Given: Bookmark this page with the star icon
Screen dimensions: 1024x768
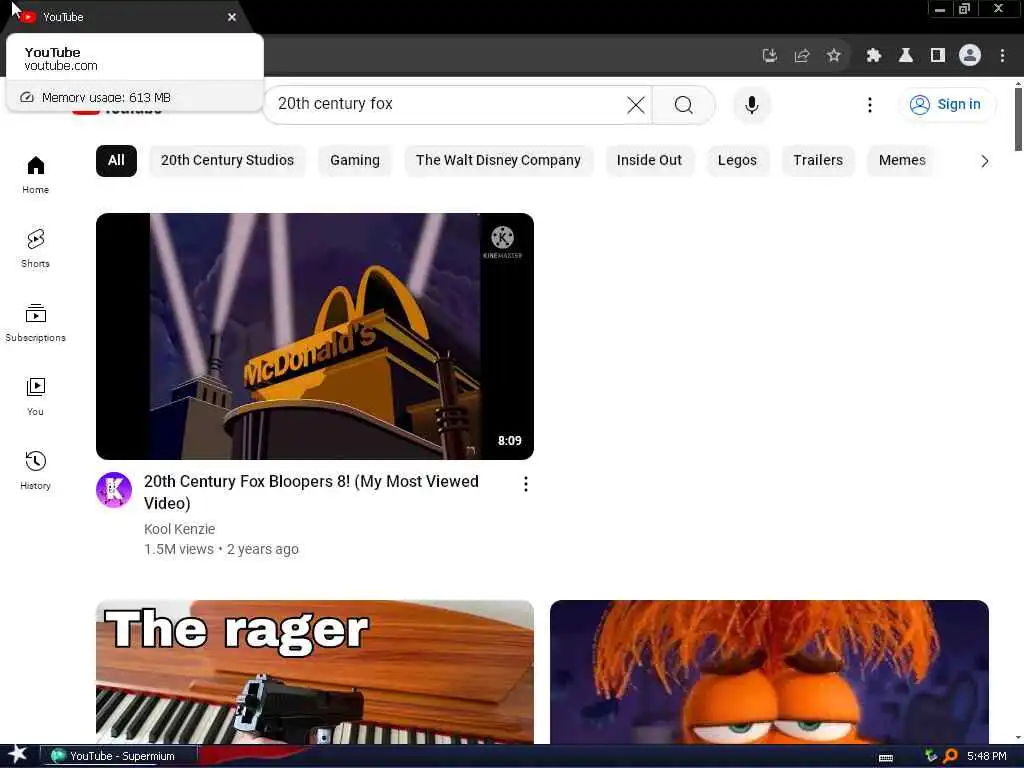Looking at the screenshot, I should (833, 56).
